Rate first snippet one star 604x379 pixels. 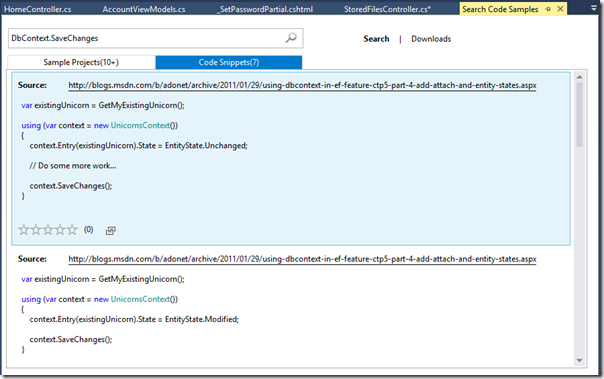(x=23, y=230)
